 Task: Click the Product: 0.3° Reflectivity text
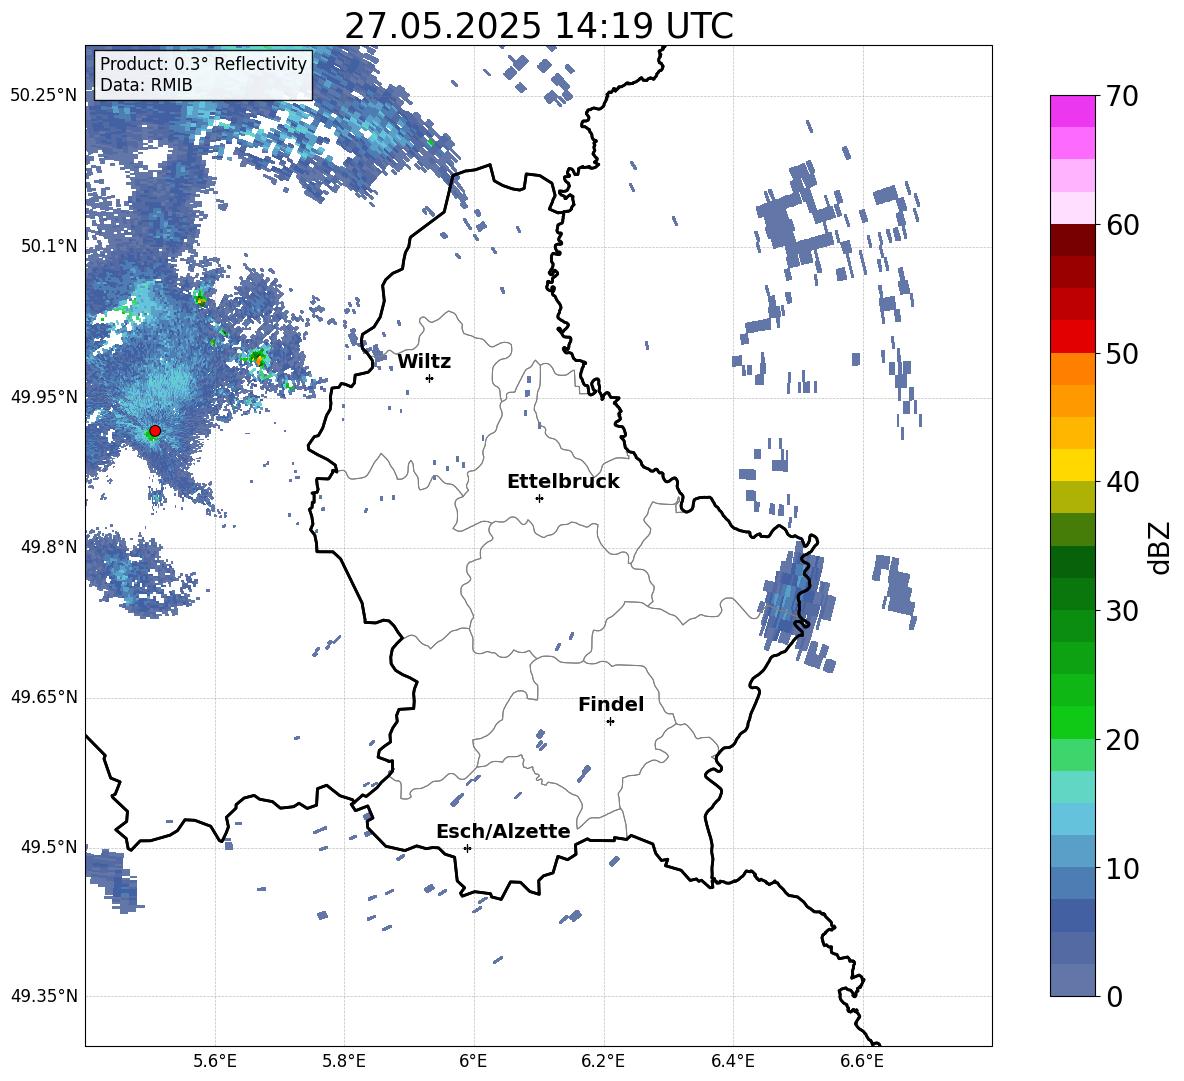(203, 63)
